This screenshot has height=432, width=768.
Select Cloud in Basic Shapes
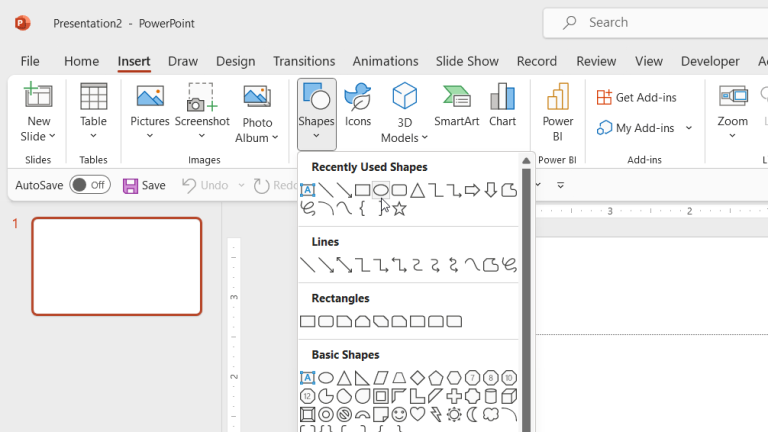pos(491,415)
